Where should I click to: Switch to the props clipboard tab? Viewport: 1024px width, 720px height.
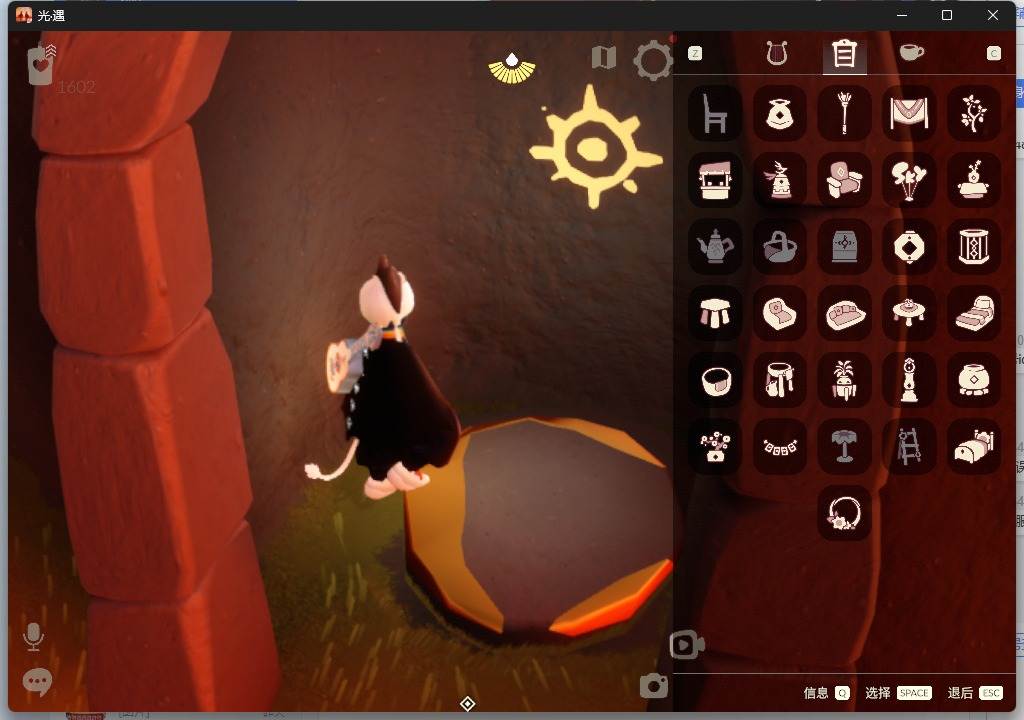coord(844,54)
